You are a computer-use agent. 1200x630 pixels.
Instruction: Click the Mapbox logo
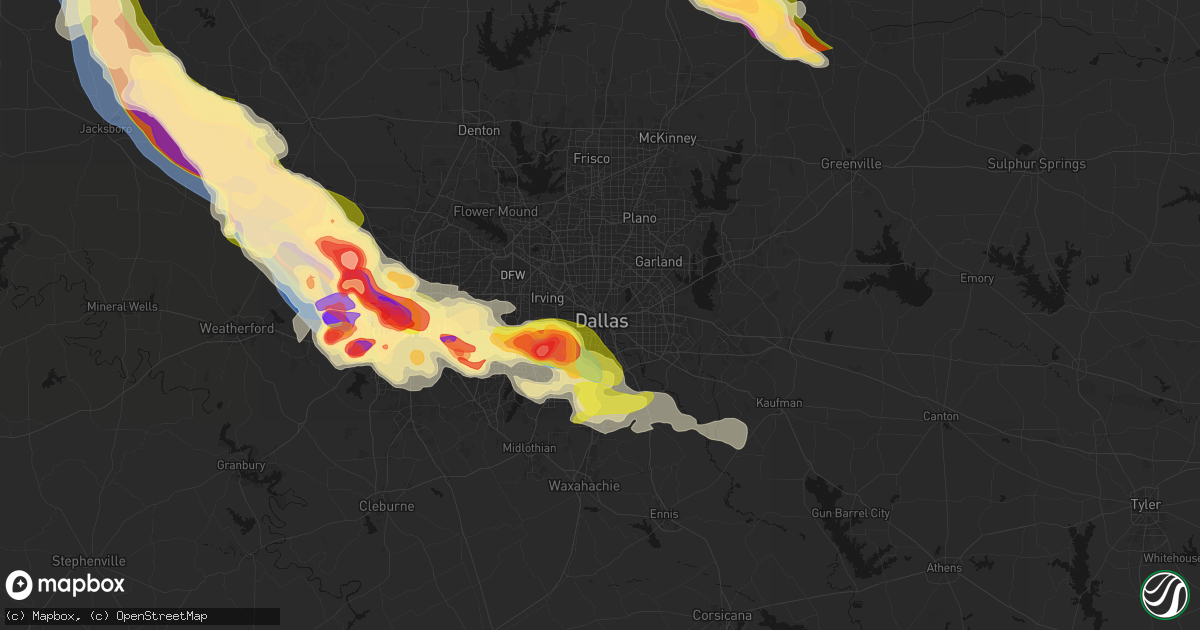point(66,585)
